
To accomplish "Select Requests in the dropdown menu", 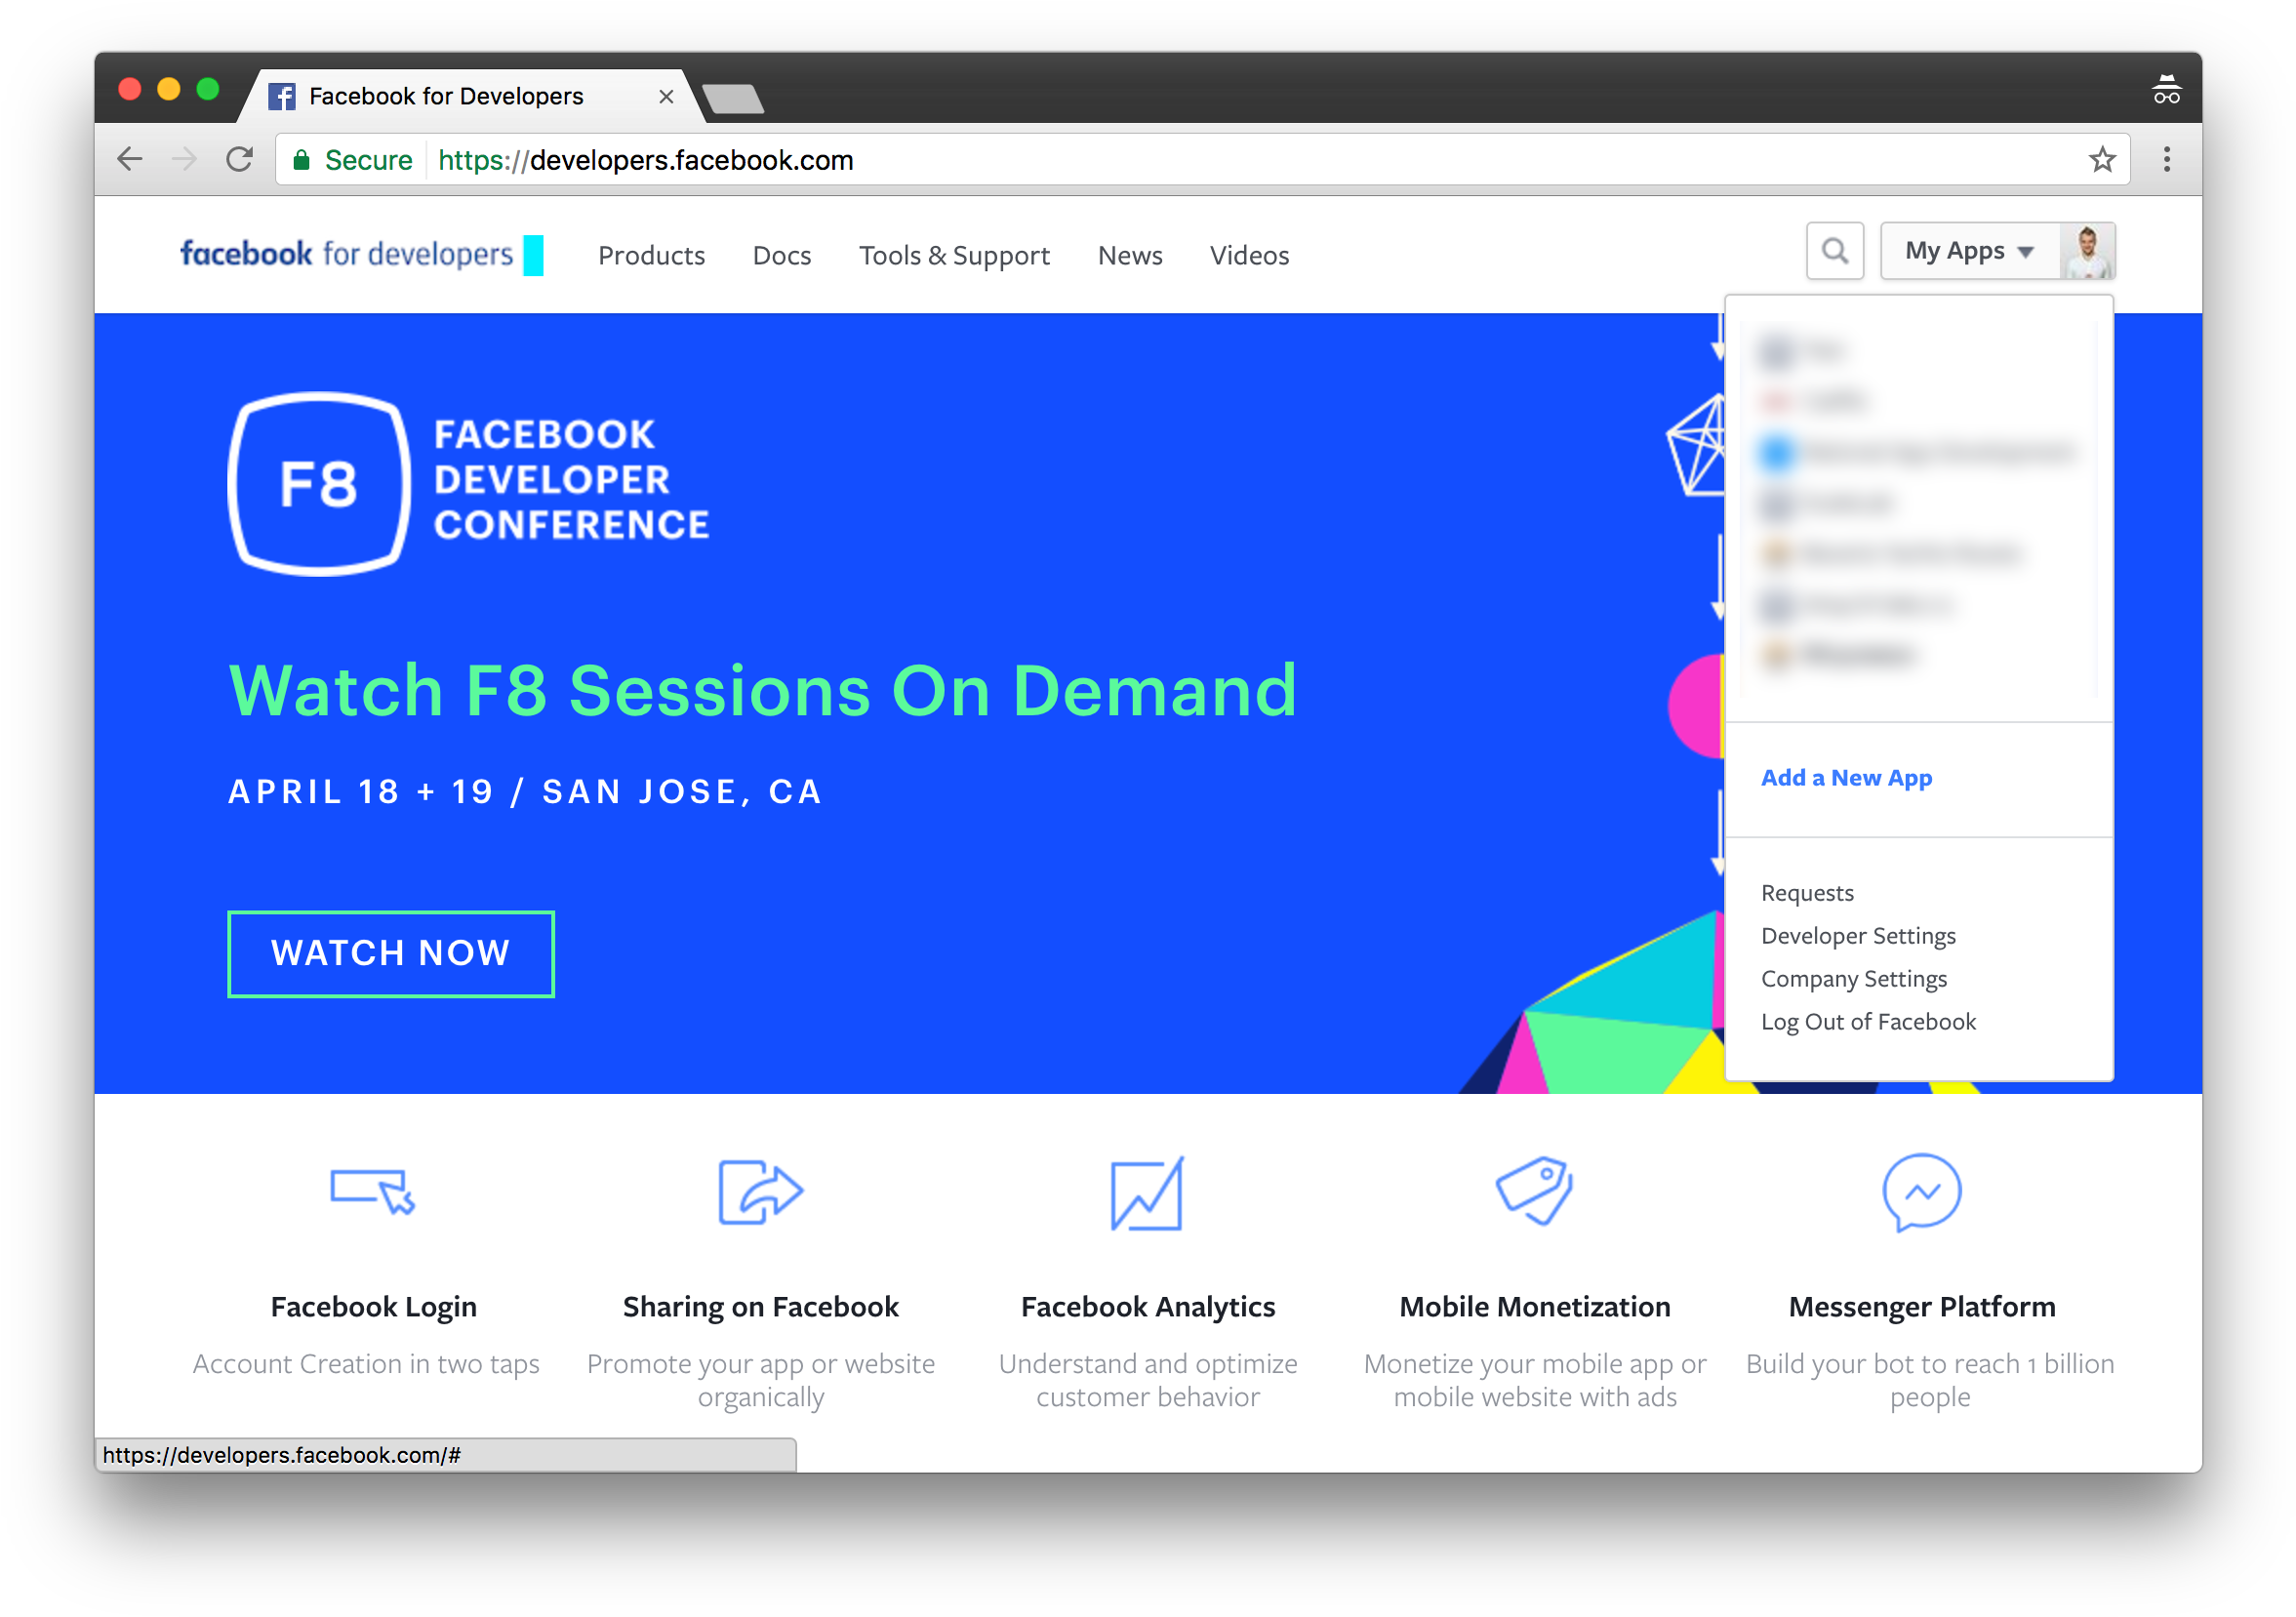I will (x=1807, y=892).
